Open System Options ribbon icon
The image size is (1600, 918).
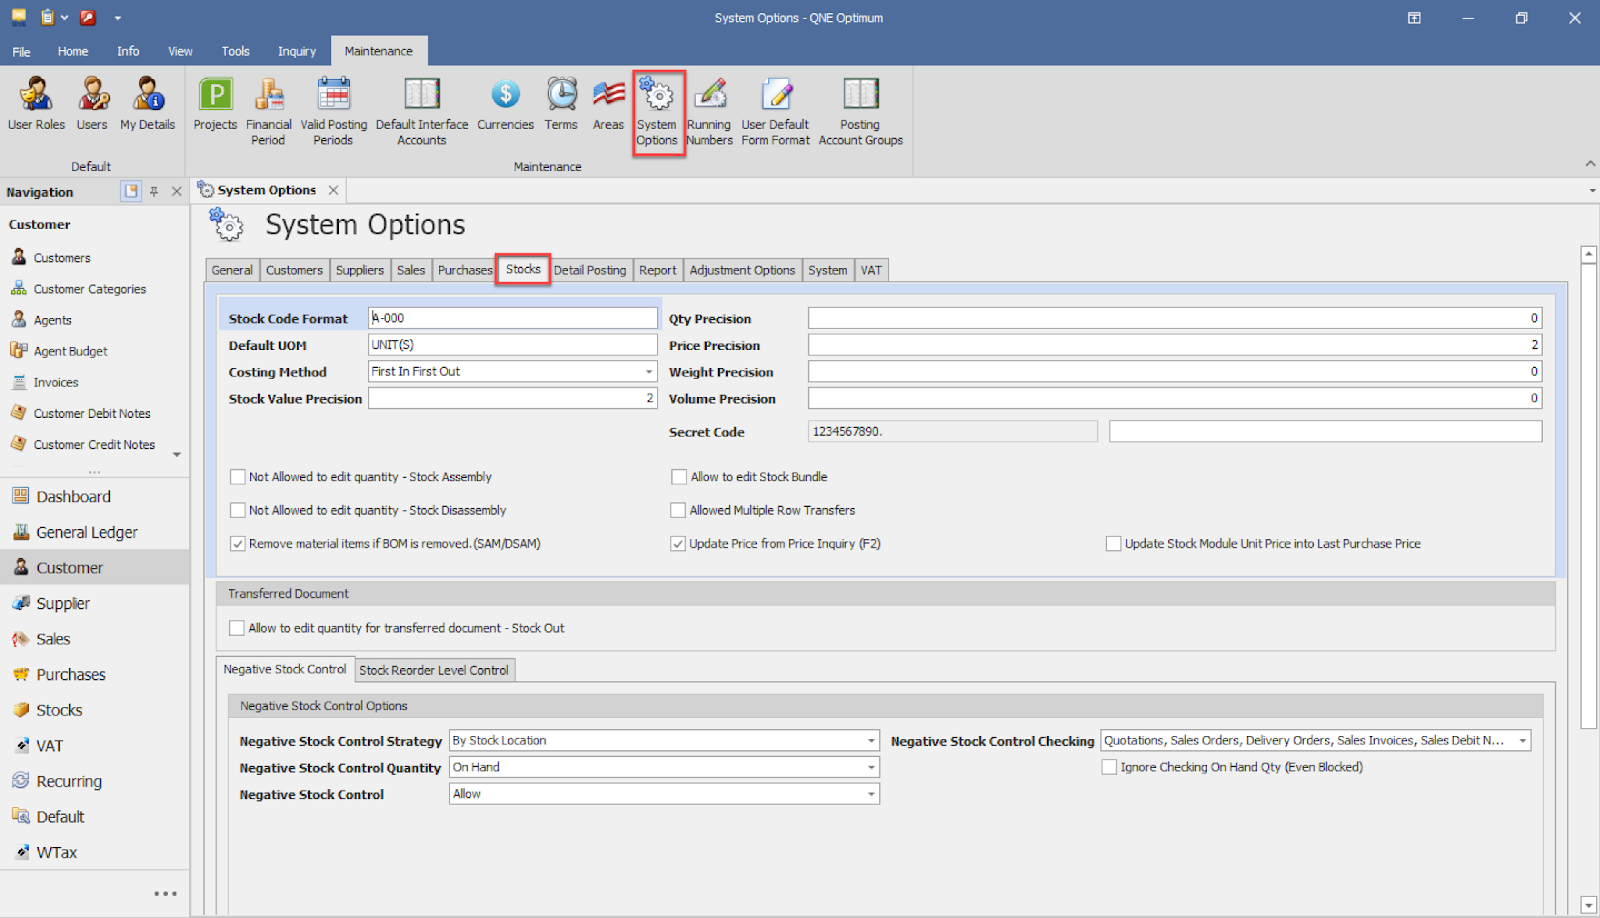(x=657, y=112)
